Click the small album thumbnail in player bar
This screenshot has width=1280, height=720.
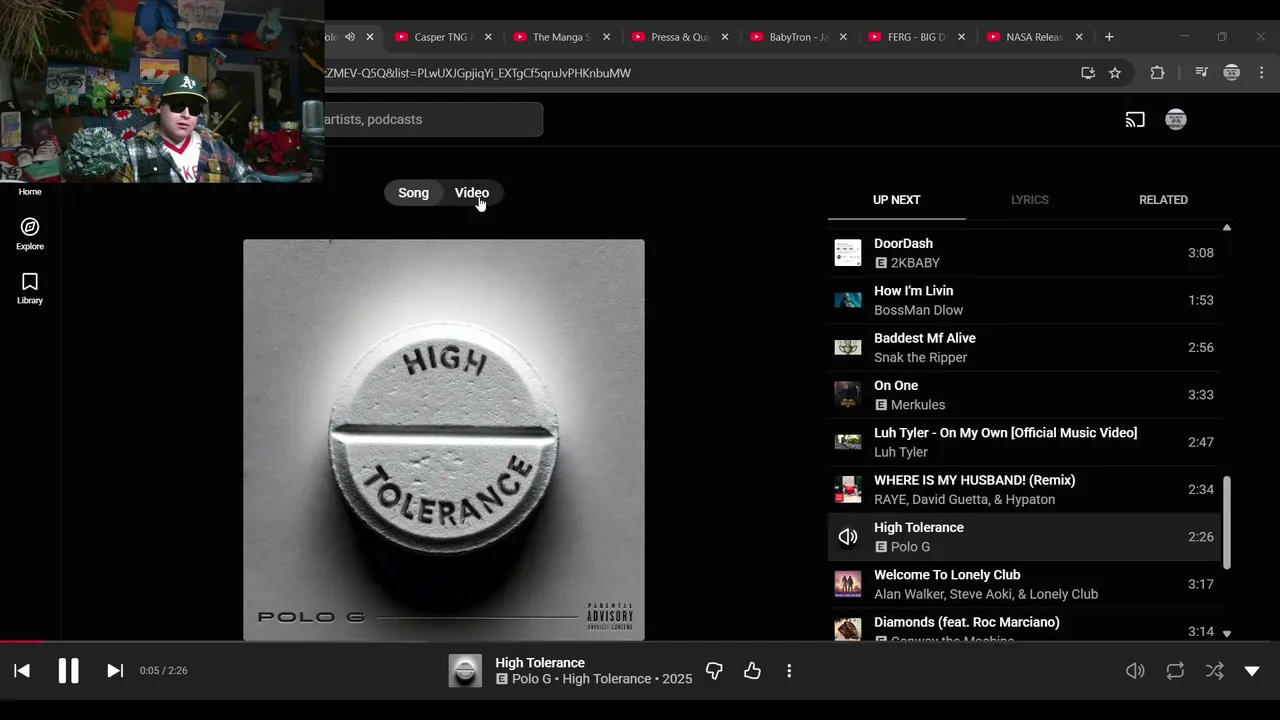tap(465, 671)
